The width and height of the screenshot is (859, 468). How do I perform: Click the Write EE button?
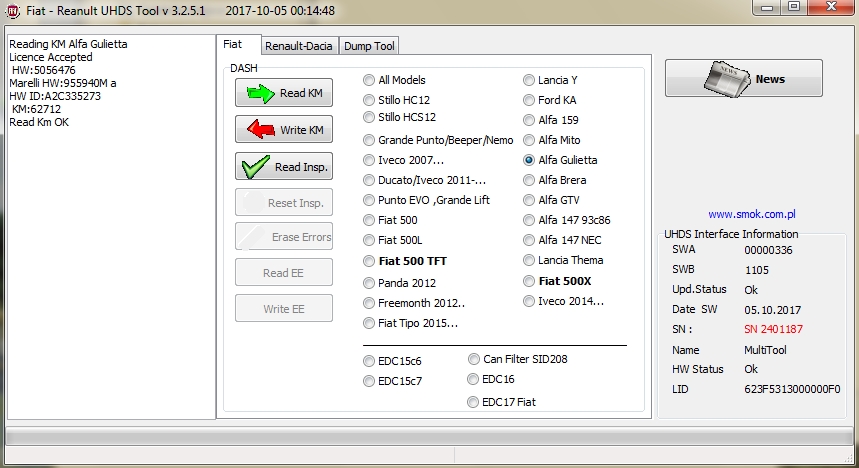[284, 309]
